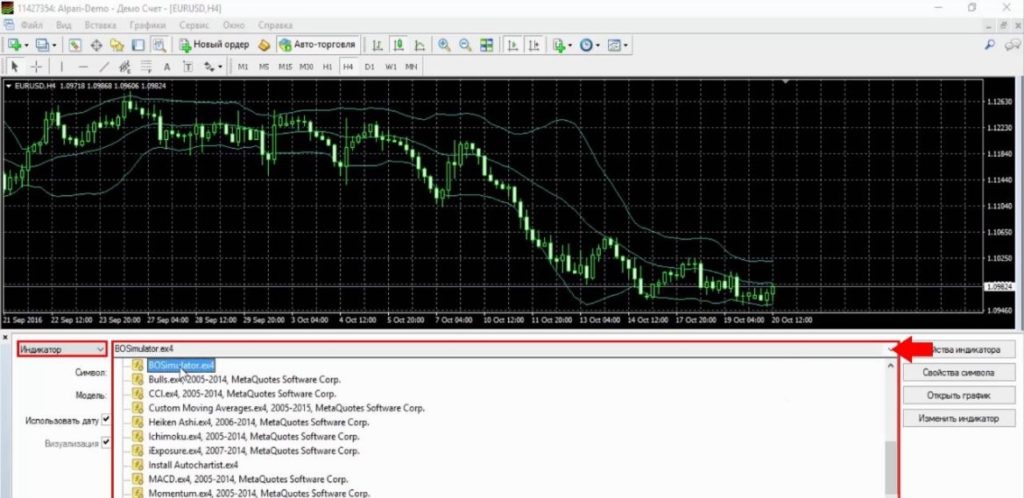Click the zoom in magnifier icon
This screenshot has width=1024, height=498.
pyautogui.click(x=443, y=45)
